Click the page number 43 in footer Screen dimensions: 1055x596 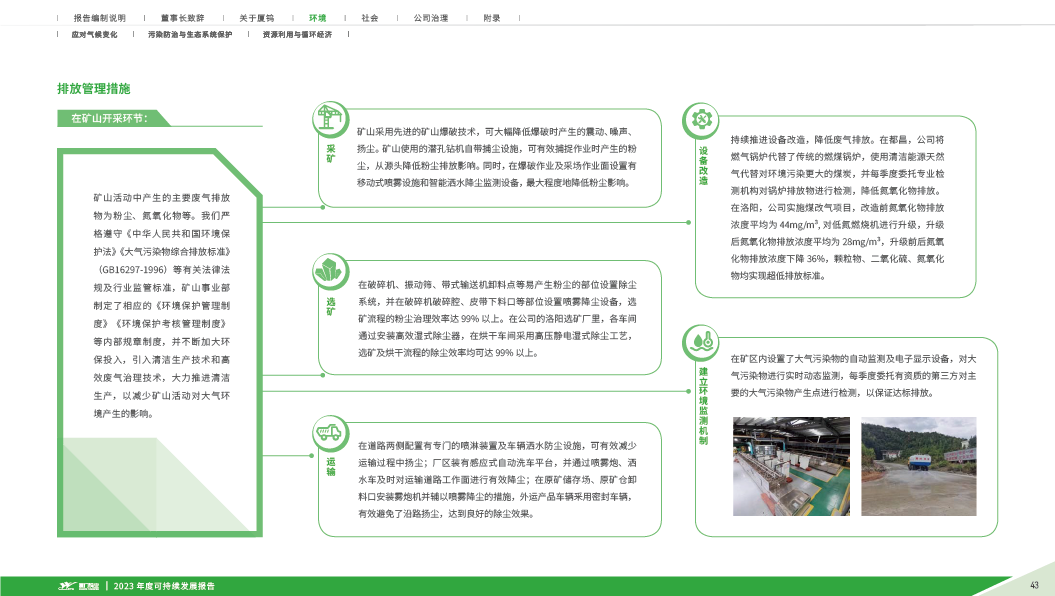pos(1034,585)
